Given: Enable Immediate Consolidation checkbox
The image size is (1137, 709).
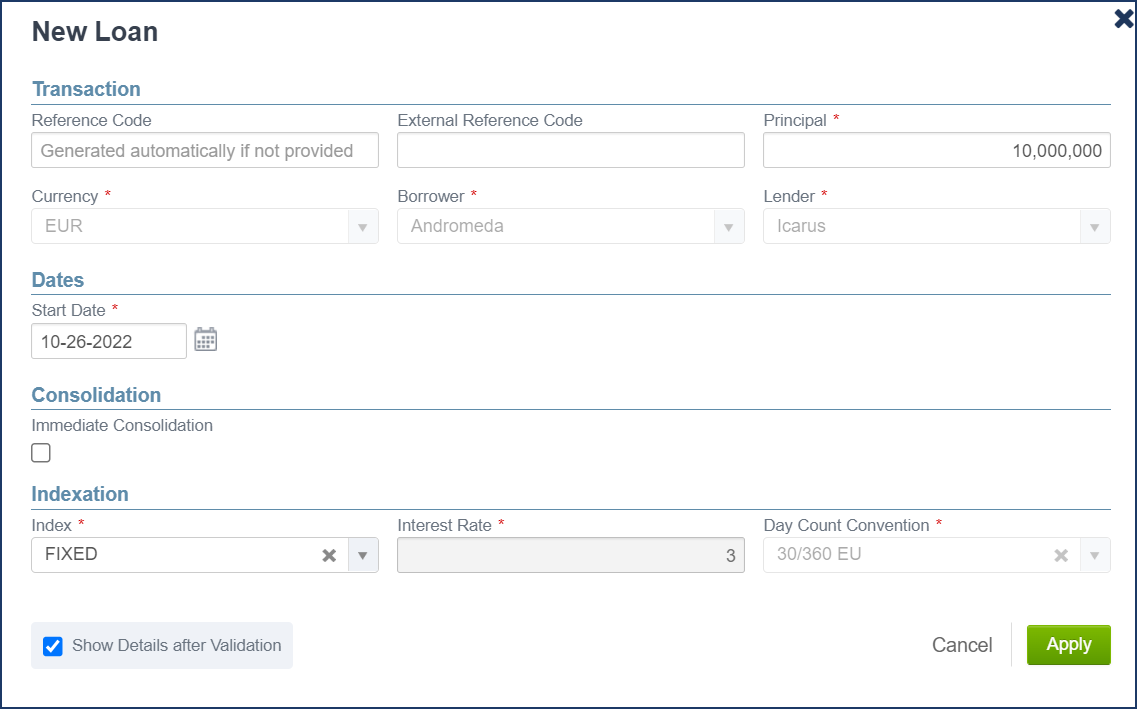Looking at the screenshot, I should point(41,453).
